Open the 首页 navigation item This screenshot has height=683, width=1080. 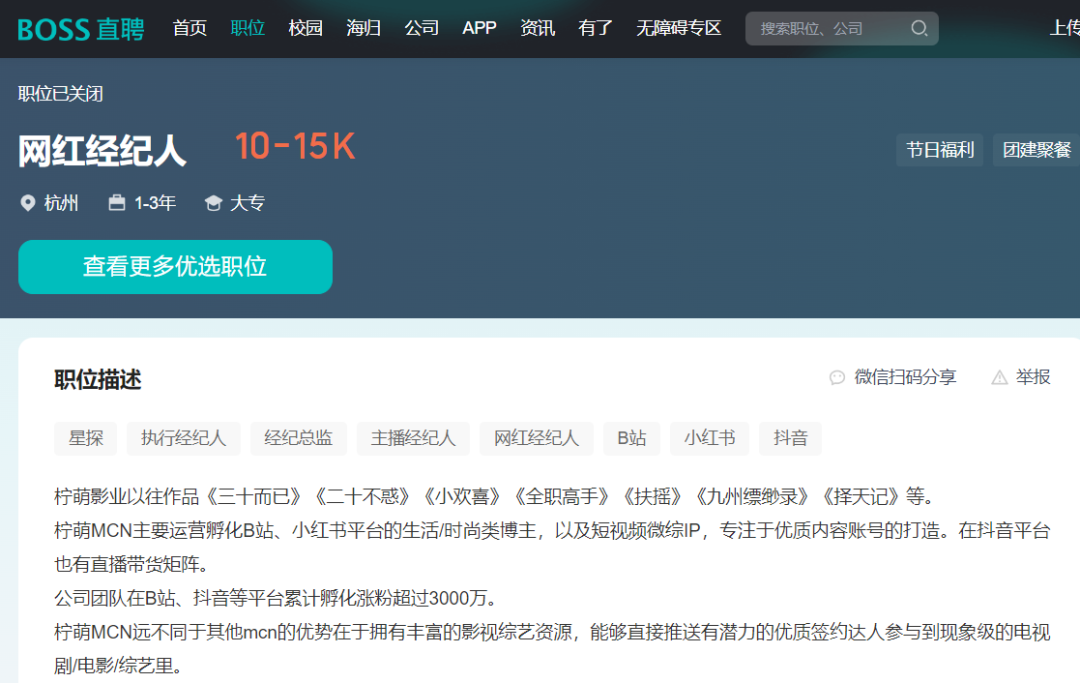click(189, 28)
